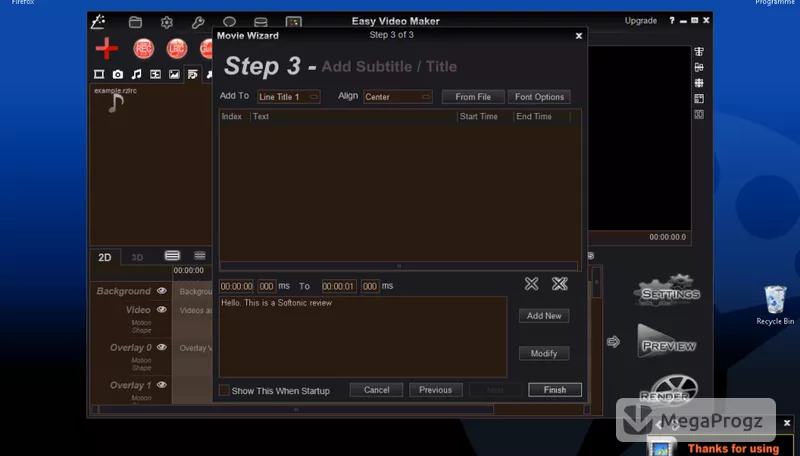Click the Upgrade link in title bar
Screen dimensions: 800x456
coord(640,20)
